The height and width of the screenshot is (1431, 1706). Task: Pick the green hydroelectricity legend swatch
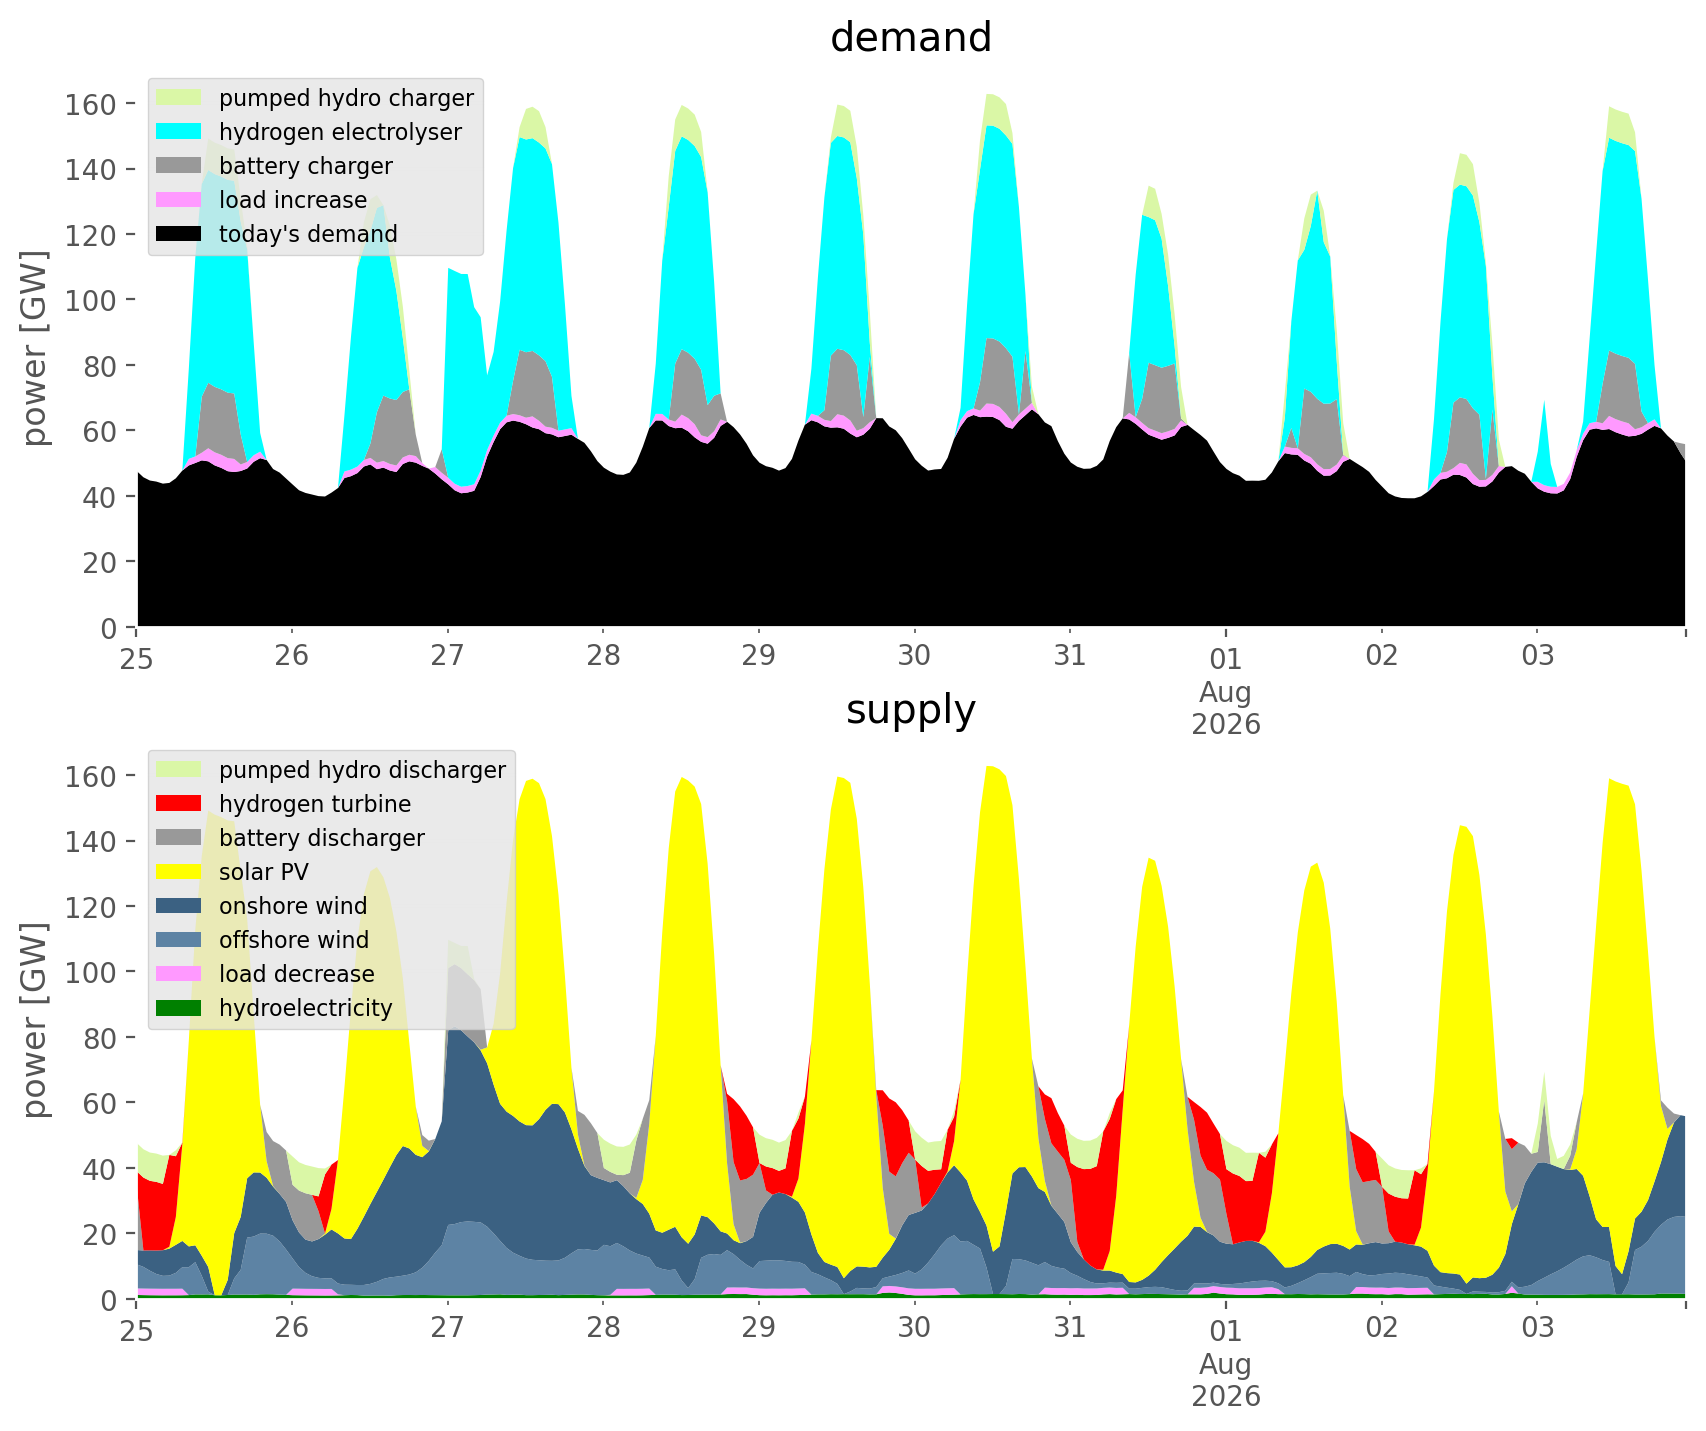tap(181, 1008)
